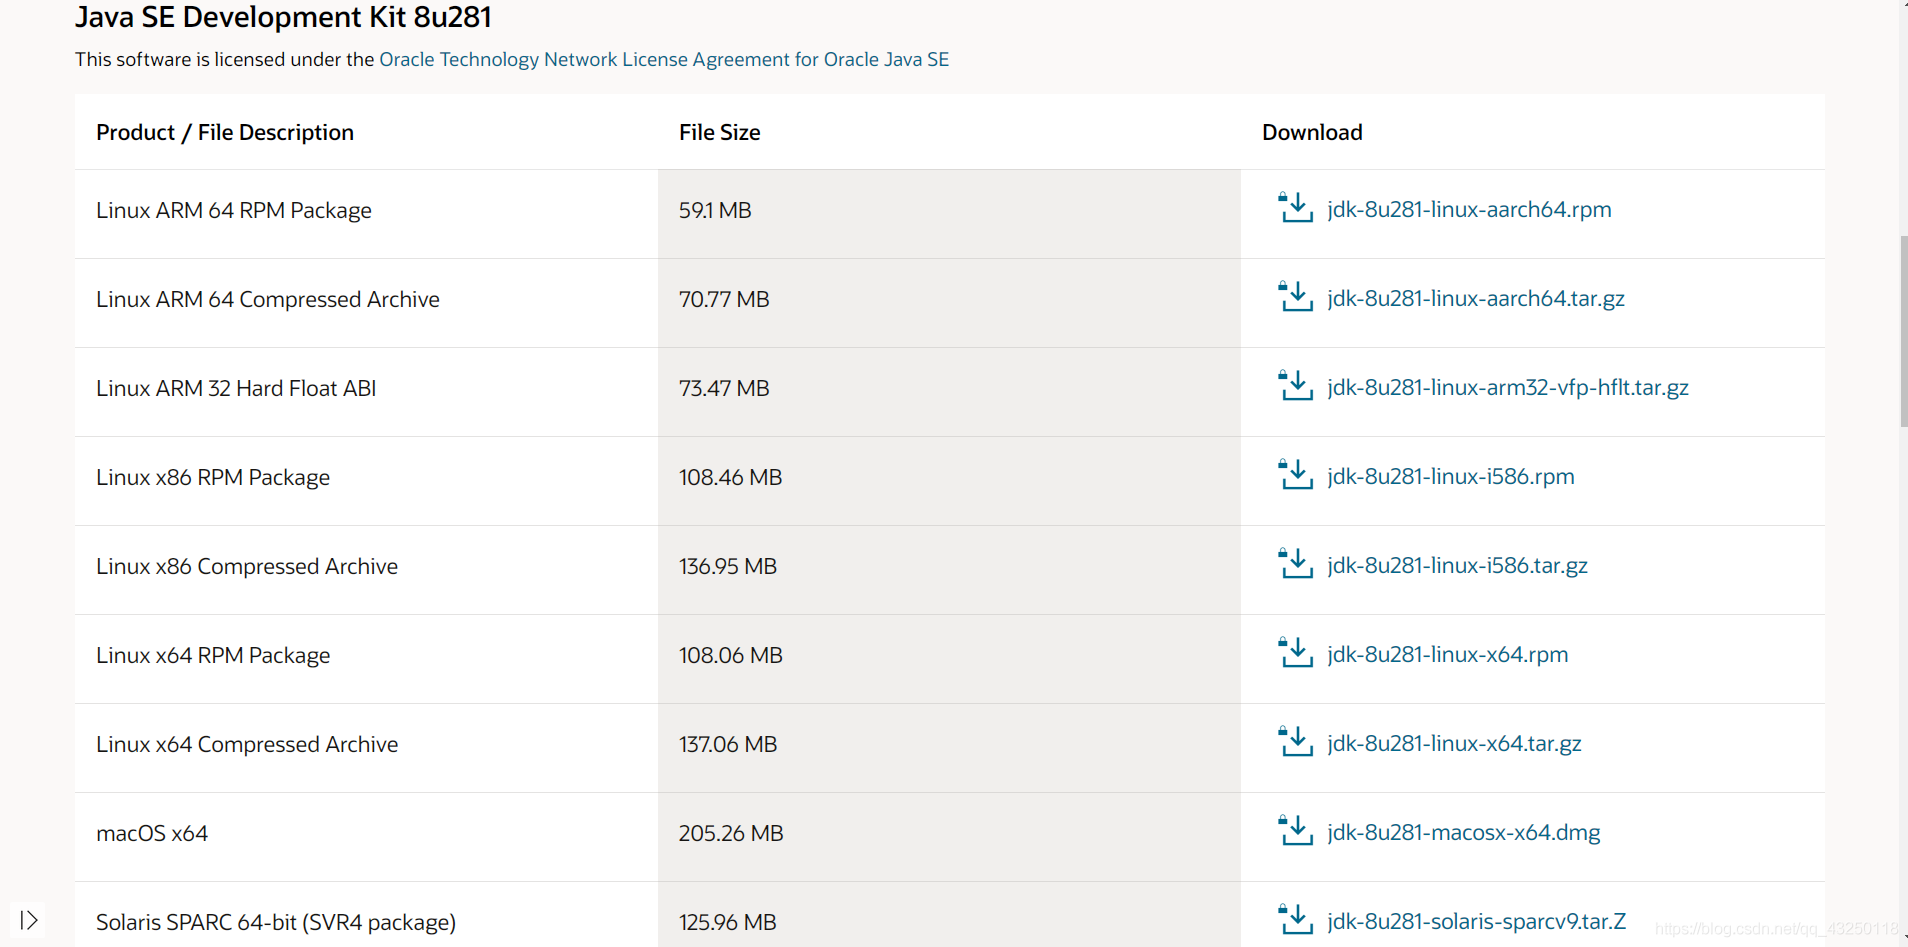
Task: Download jdk-8u281-linux-aarch64.tar.gz file link
Action: click(x=1475, y=298)
